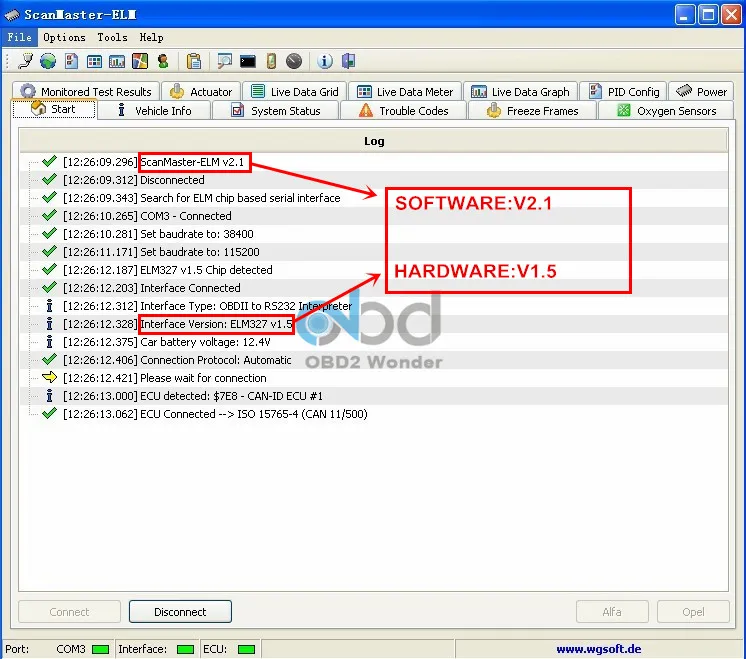This screenshot has width=746, height=659.
Task: Switch to the Actuator tab
Action: [201, 91]
